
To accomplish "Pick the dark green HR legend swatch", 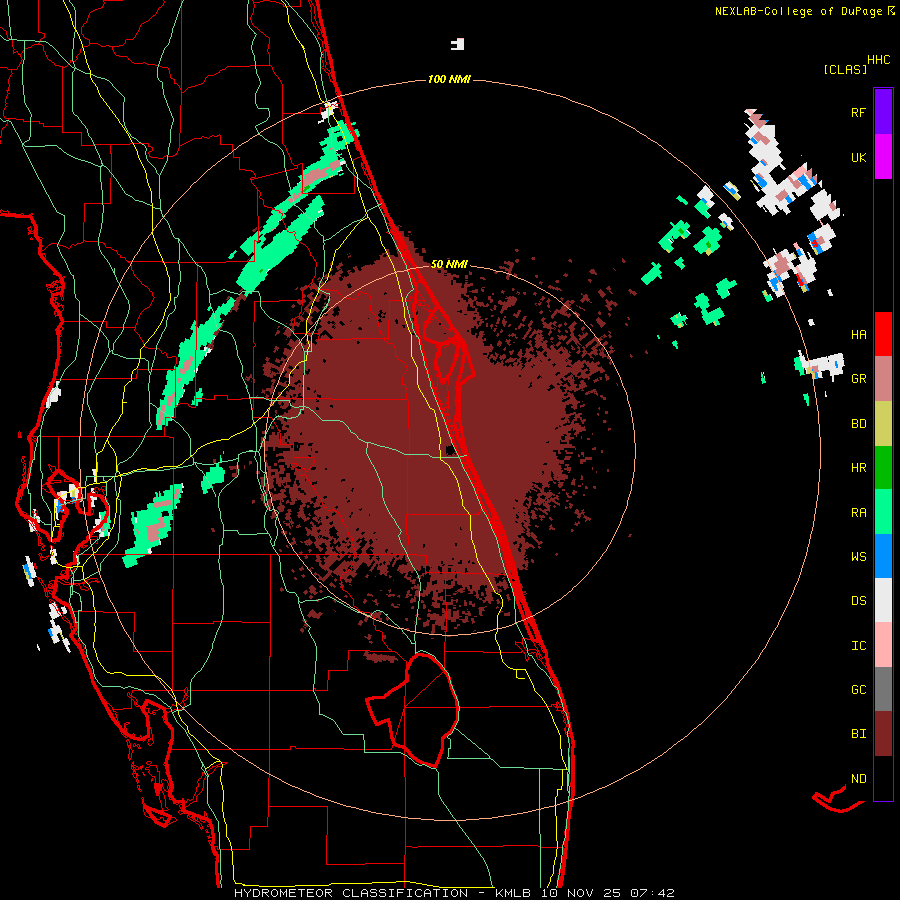I will click(x=883, y=468).
